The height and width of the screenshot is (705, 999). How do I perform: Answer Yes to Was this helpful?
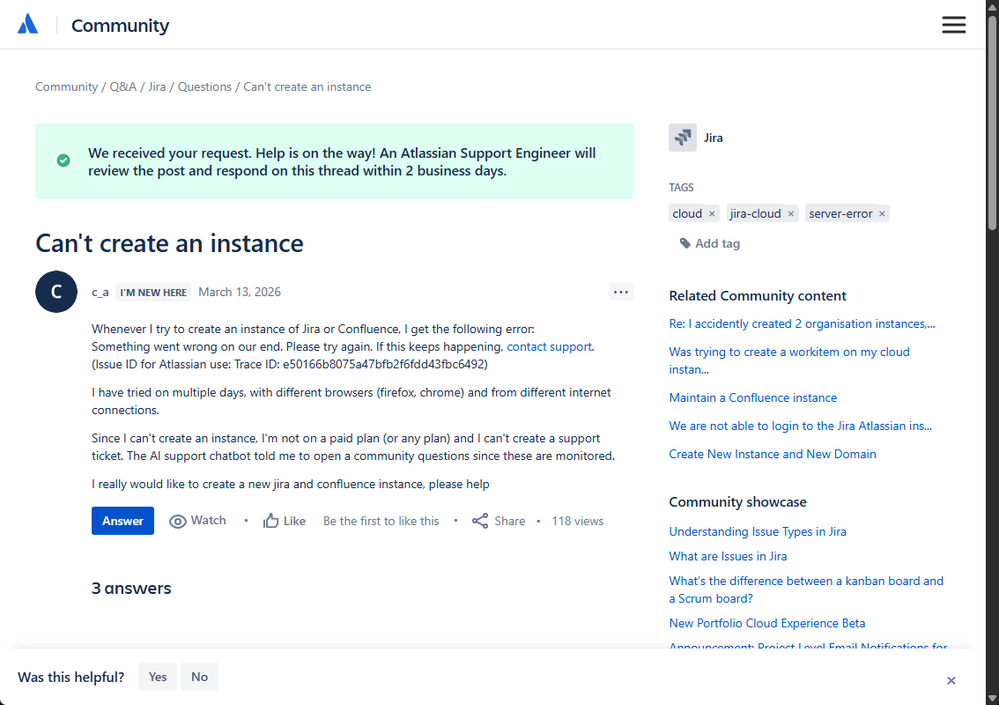pos(157,676)
